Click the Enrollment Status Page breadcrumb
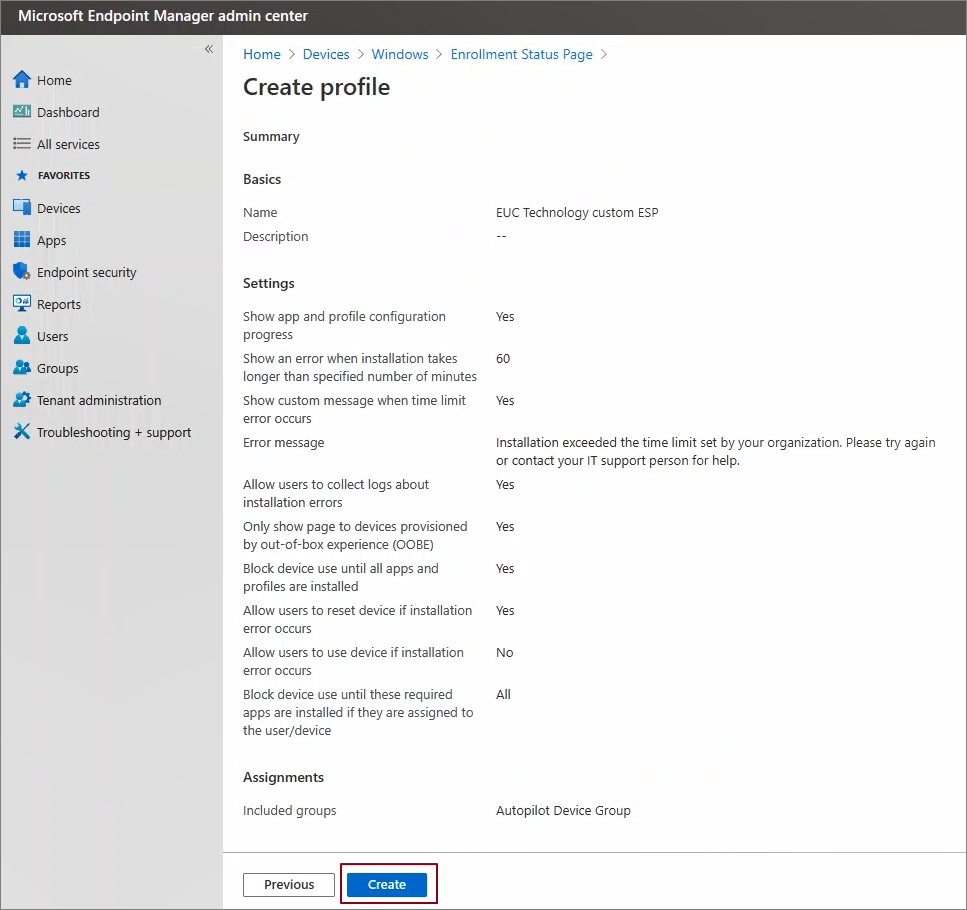 [521, 54]
